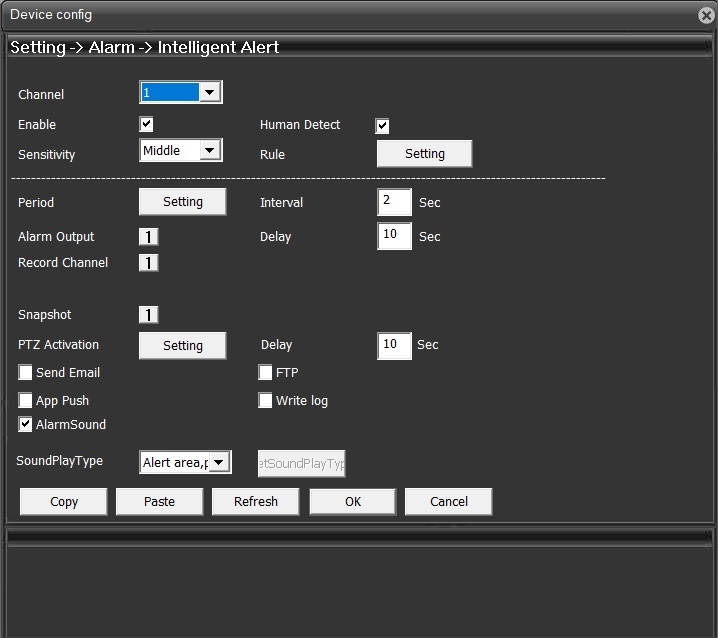Open the SoundPlayType dropdown list
The width and height of the screenshot is (718, 638).
(x=219, y=462)
